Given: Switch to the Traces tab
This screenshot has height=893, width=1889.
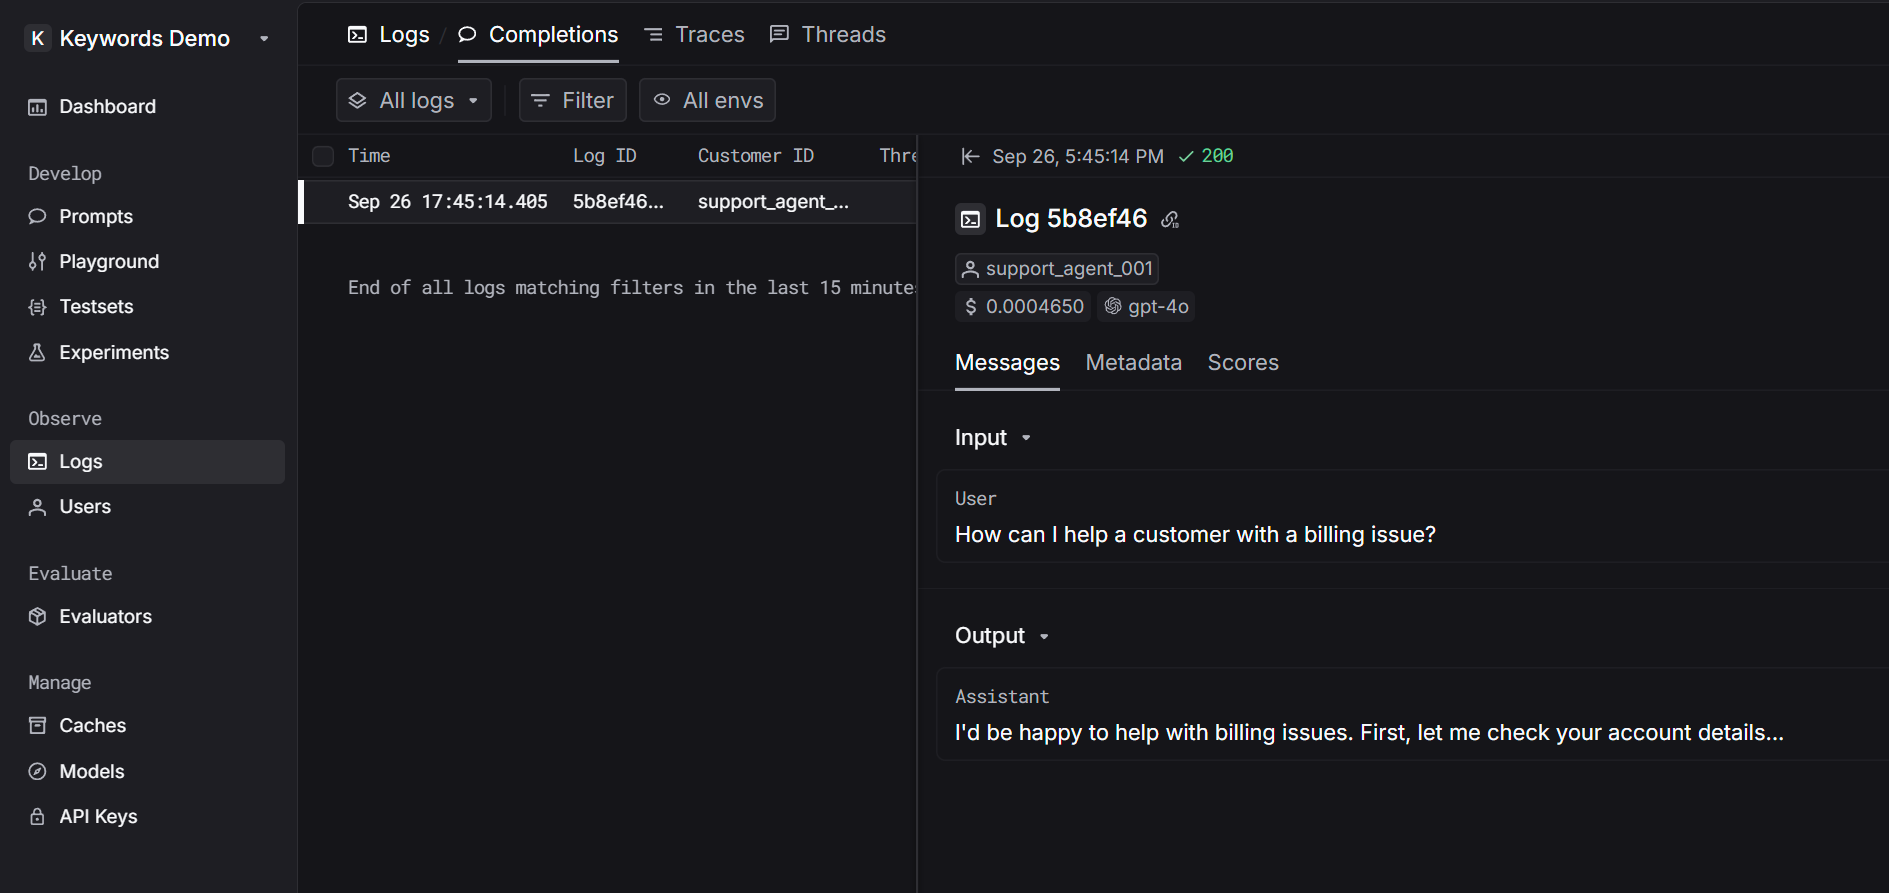Looking at the screenshot, I should (x=695, y=35).
